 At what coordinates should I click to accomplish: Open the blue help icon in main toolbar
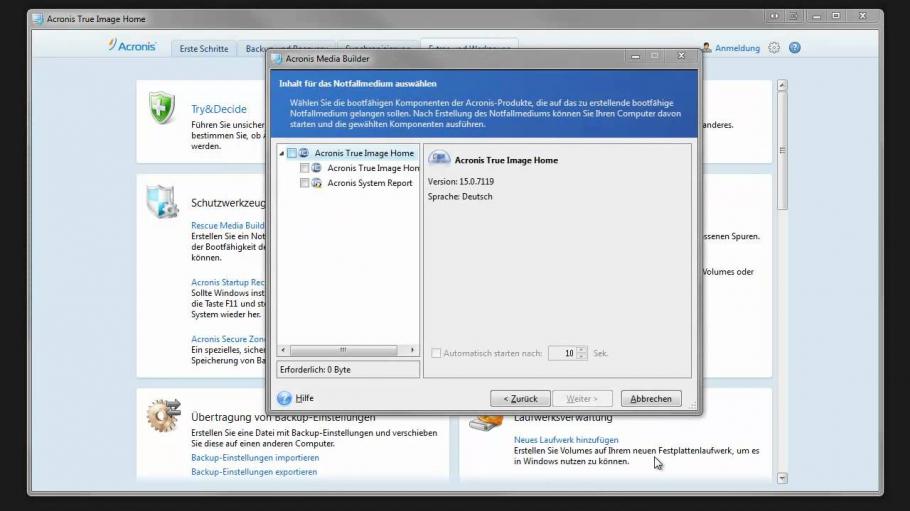[795, 48]
